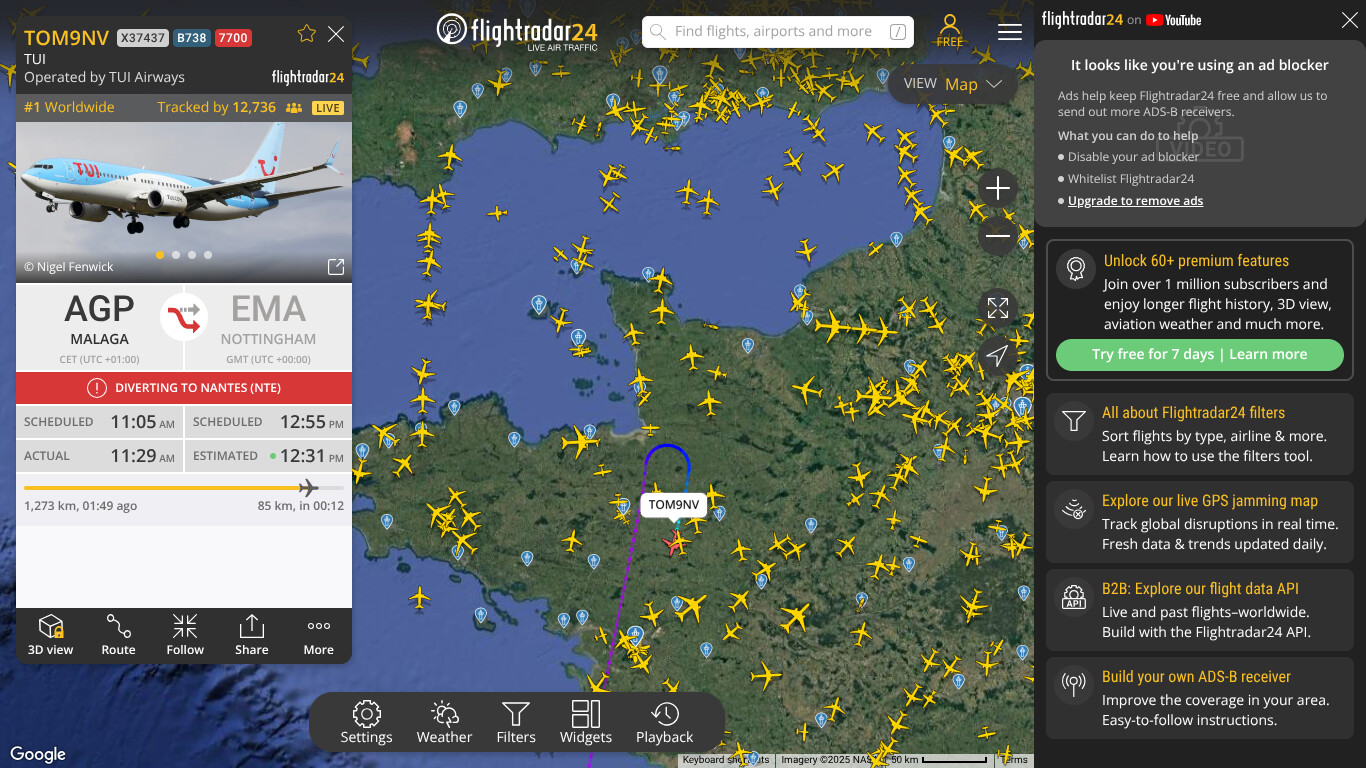Open map Settings

click(367, 722)
